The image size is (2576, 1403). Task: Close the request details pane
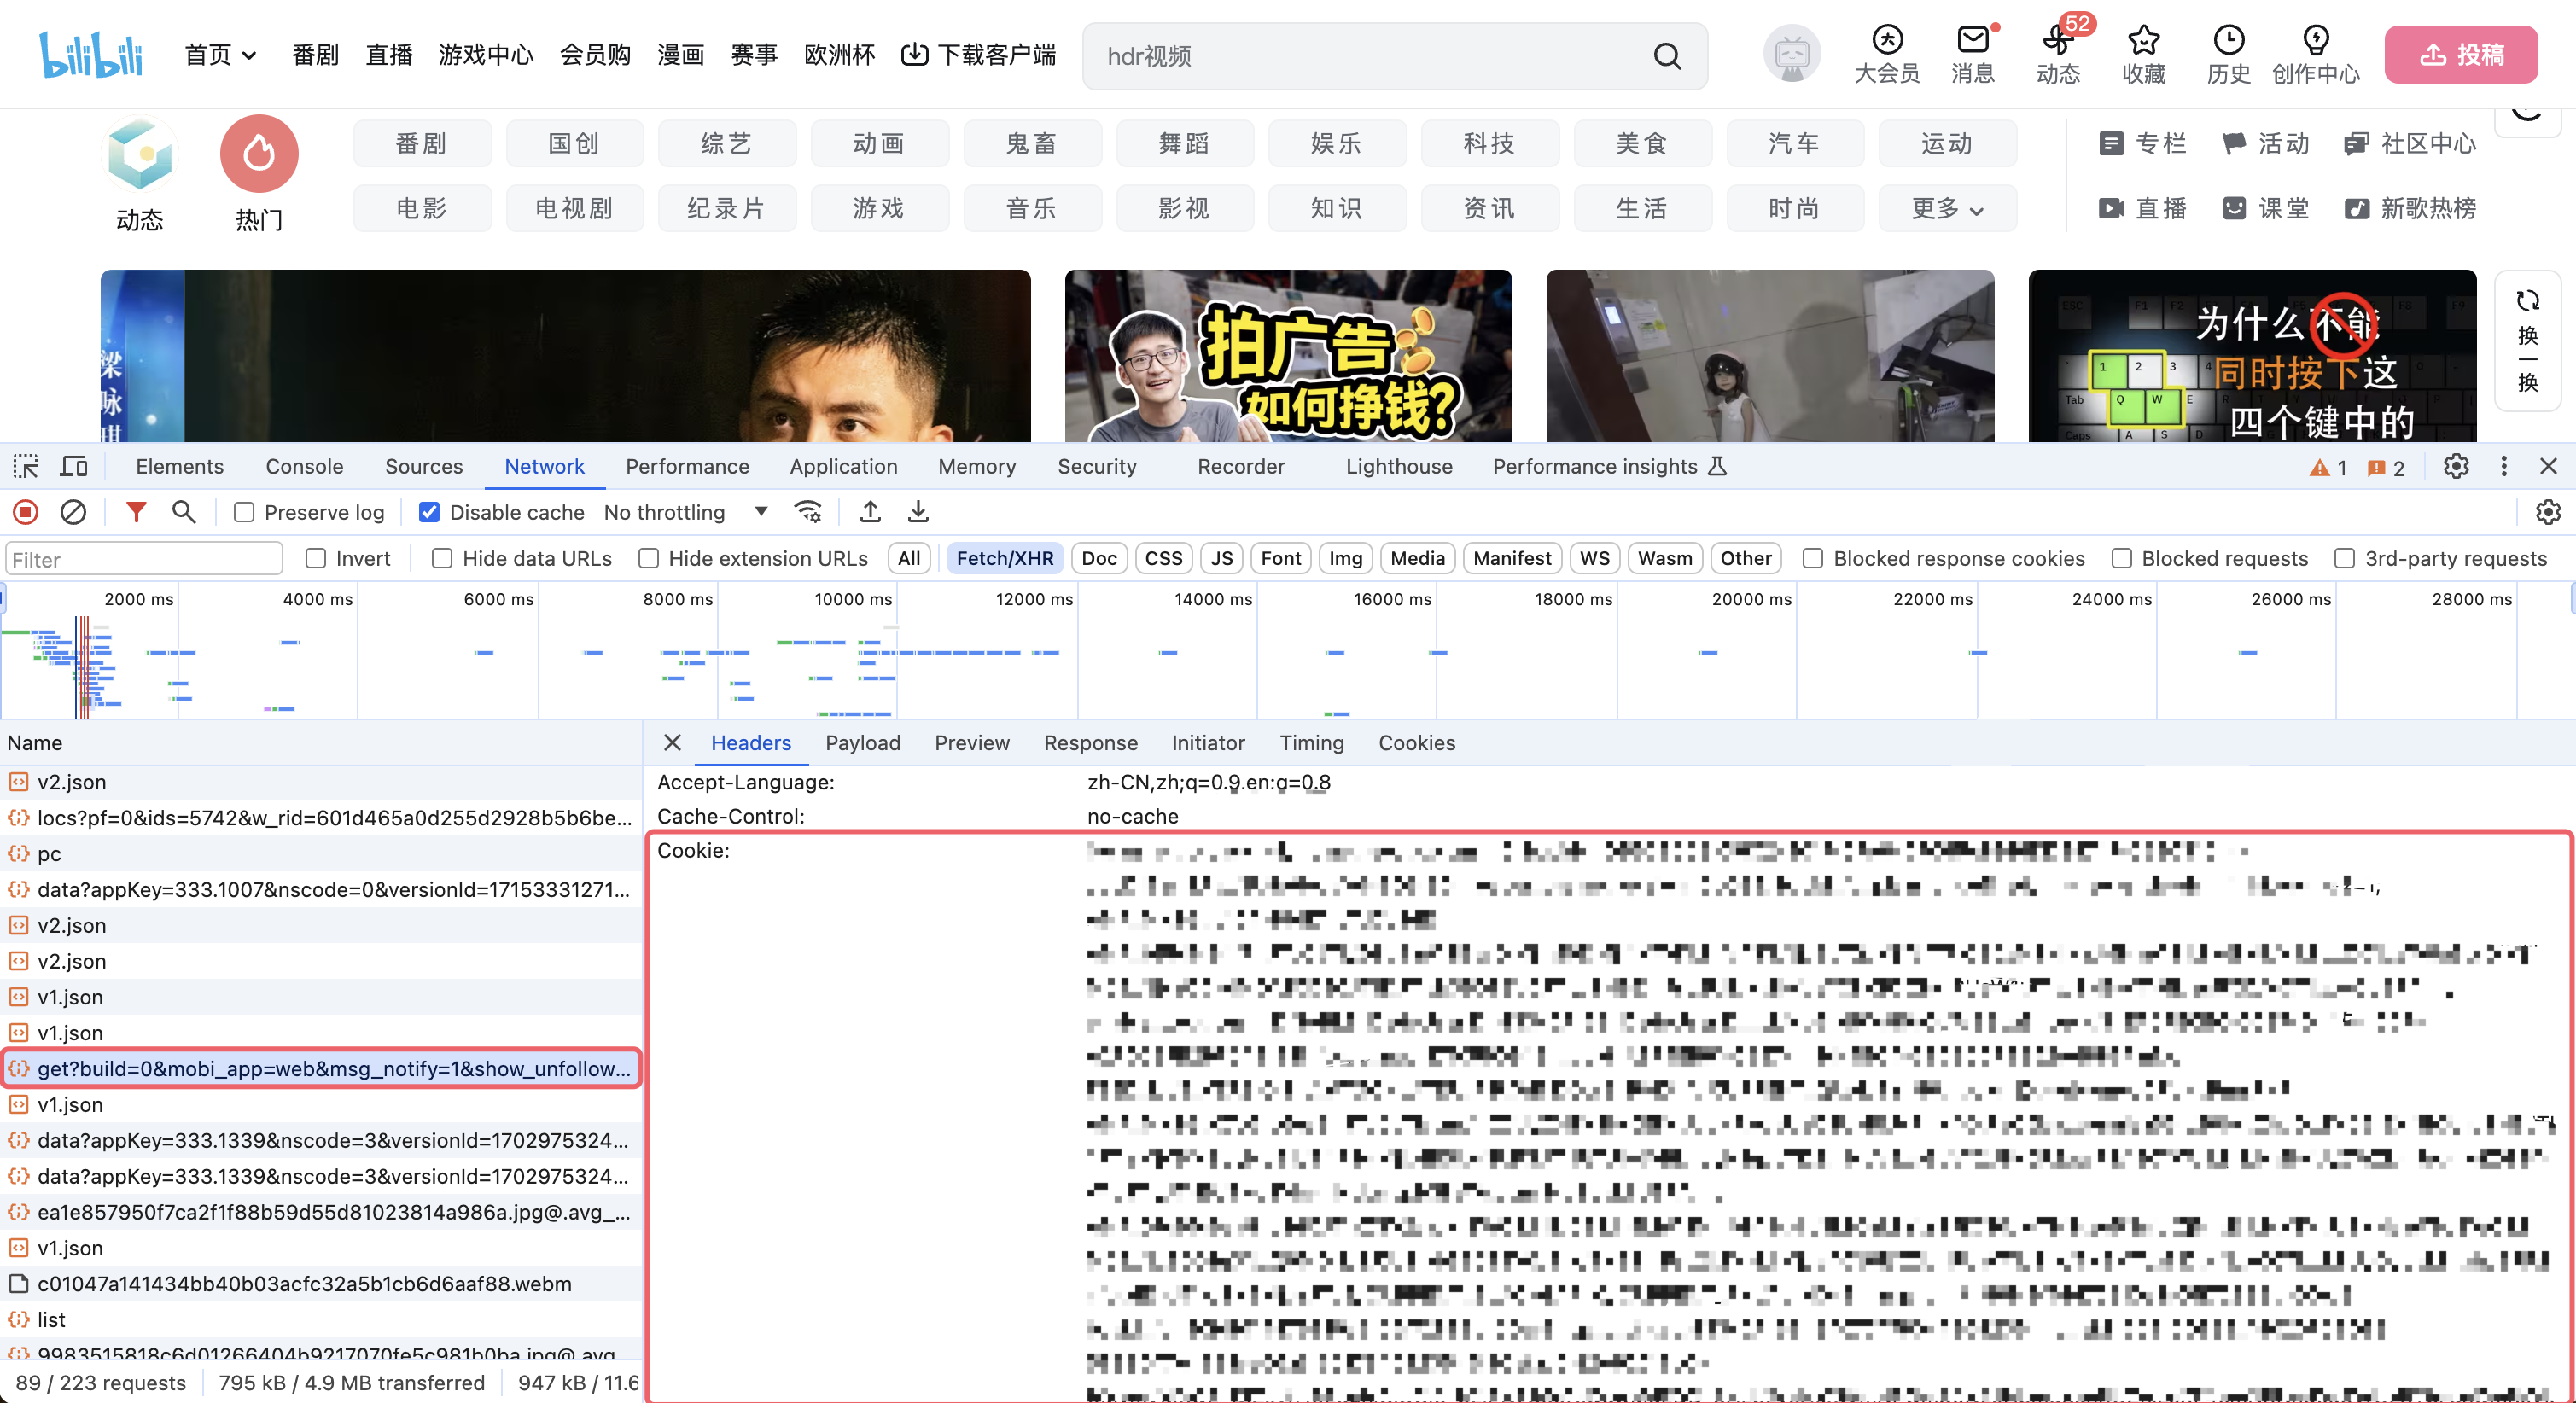[672, 743]
